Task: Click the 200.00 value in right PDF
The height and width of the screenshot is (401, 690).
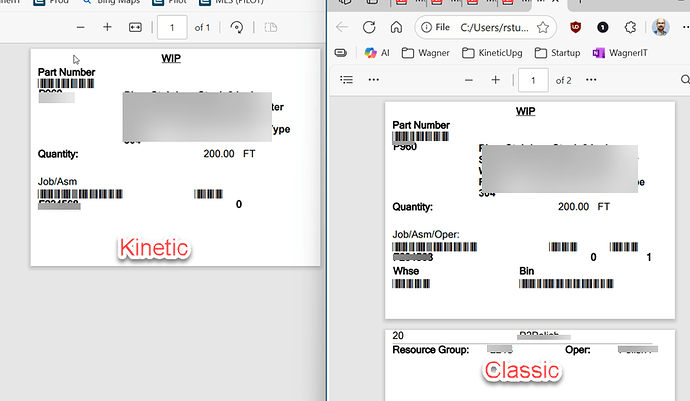Action: coord(573,206)
